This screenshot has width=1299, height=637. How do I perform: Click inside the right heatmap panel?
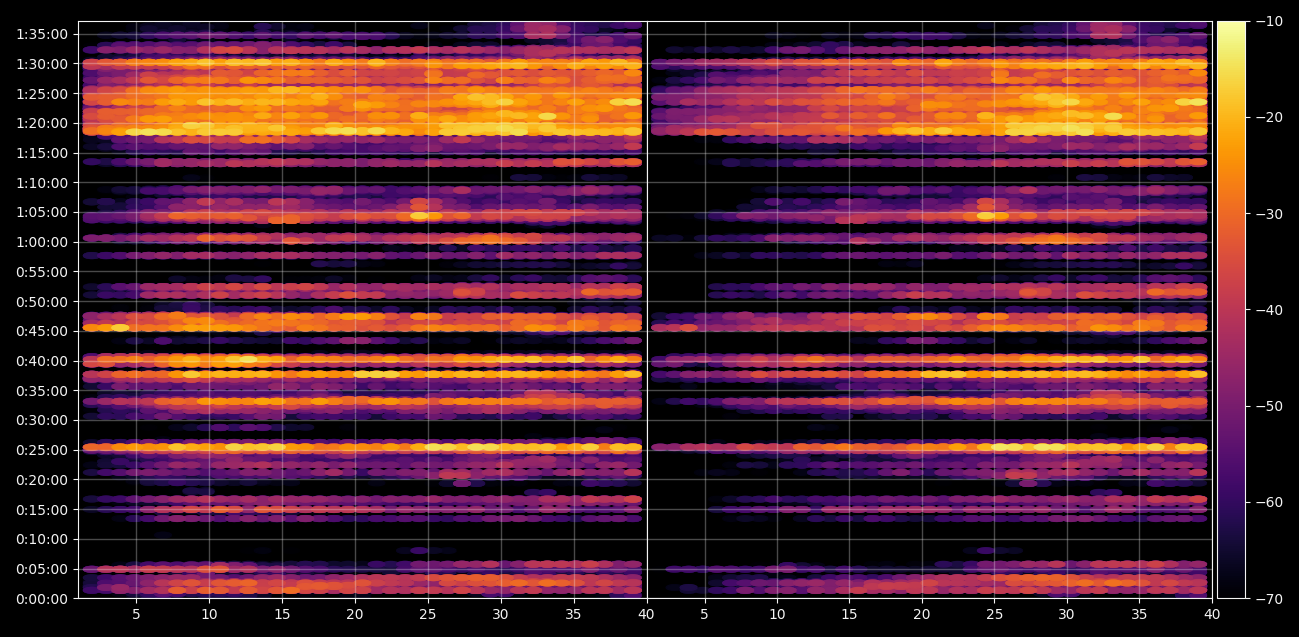click(x=929, y=310)
